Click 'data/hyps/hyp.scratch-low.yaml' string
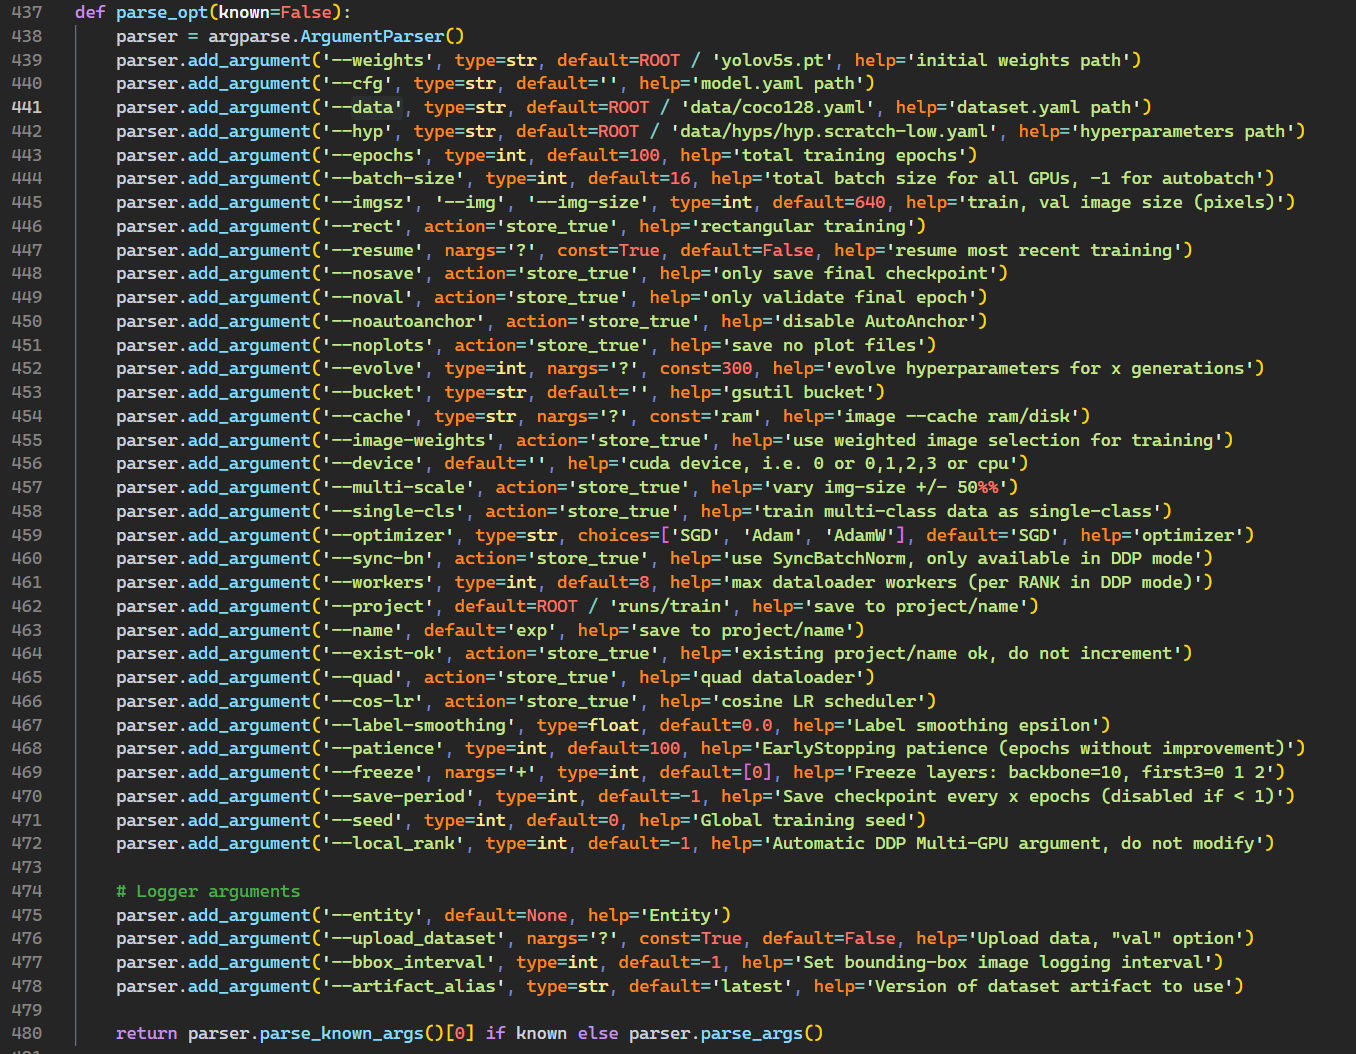The height and width of the screenshot is (1054, 1356). click(x=835, y=131)
